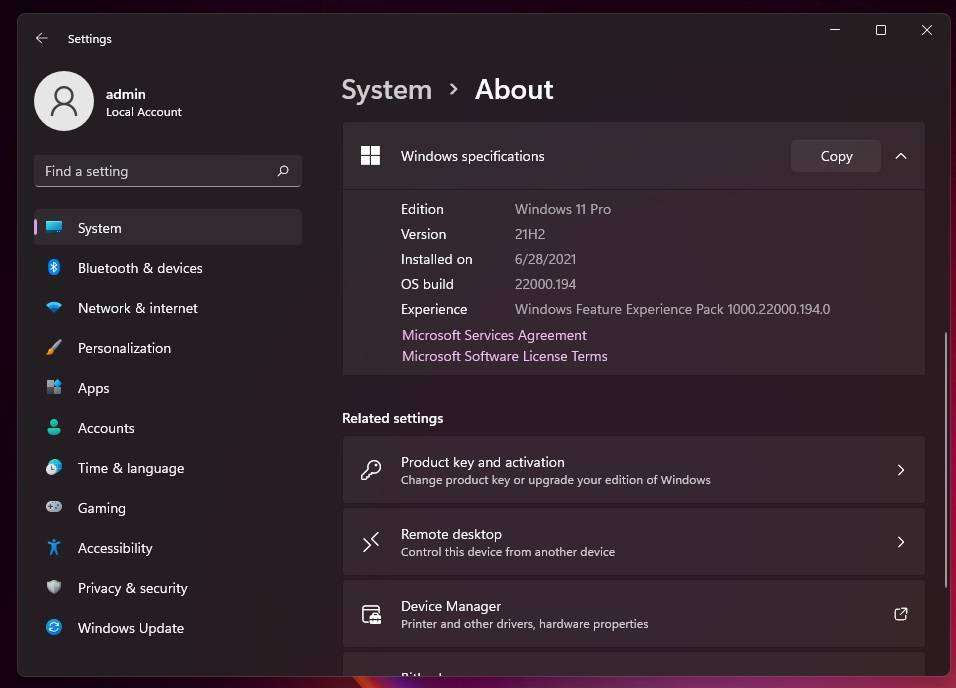Screen dimensions: 956x688
Task: Collapse the Windows specifications section
Action: click(x=900, y=156)
